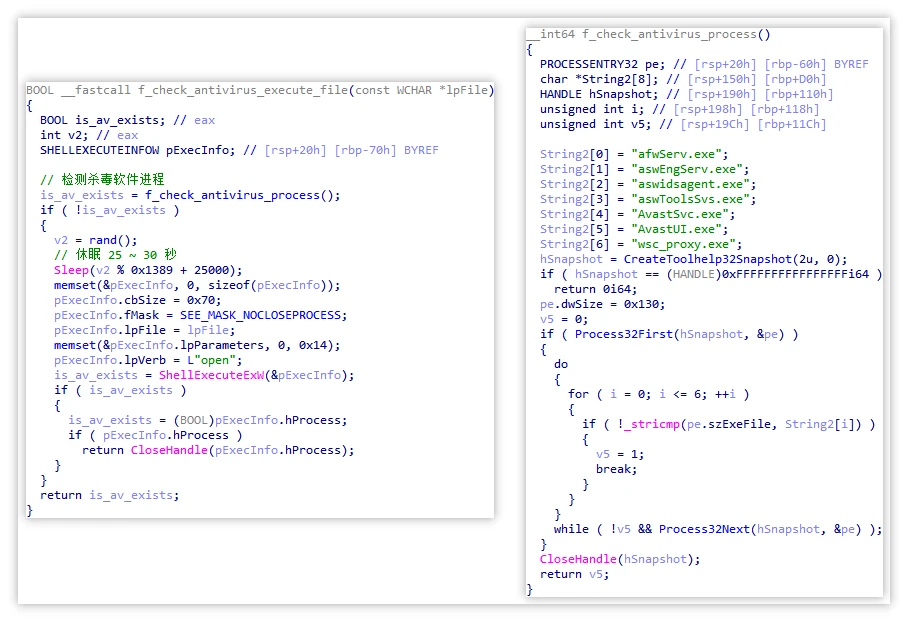Click 'return is_av_exists;' line
This screenshot has width=908, height=622.
(x=109, y=495)
